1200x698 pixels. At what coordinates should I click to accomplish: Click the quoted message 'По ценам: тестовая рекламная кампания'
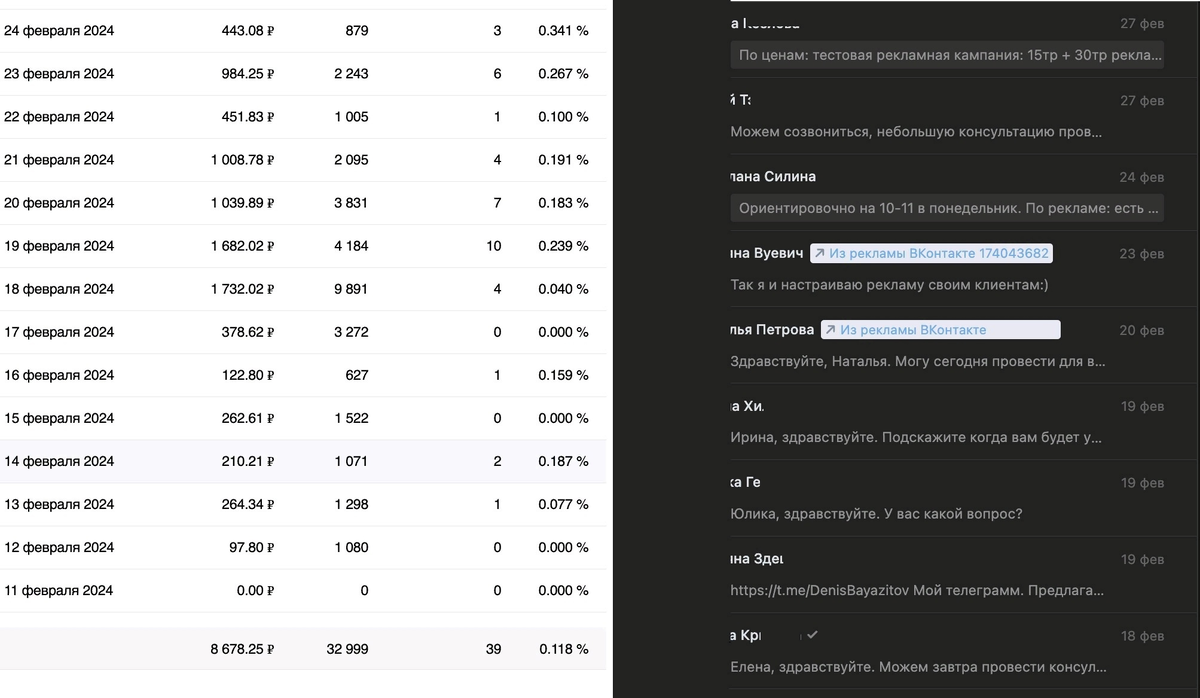tap(949, 56)
